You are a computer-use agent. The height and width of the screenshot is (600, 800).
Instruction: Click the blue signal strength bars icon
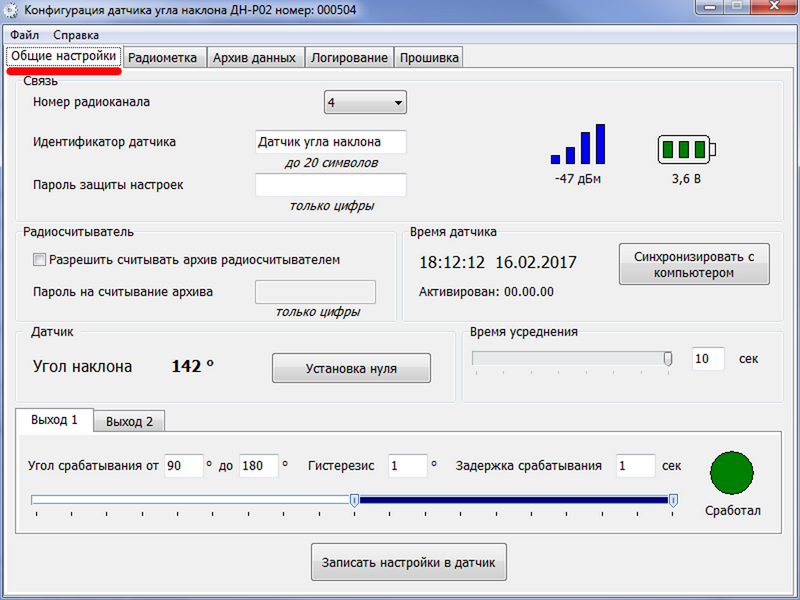coord(578,144)
